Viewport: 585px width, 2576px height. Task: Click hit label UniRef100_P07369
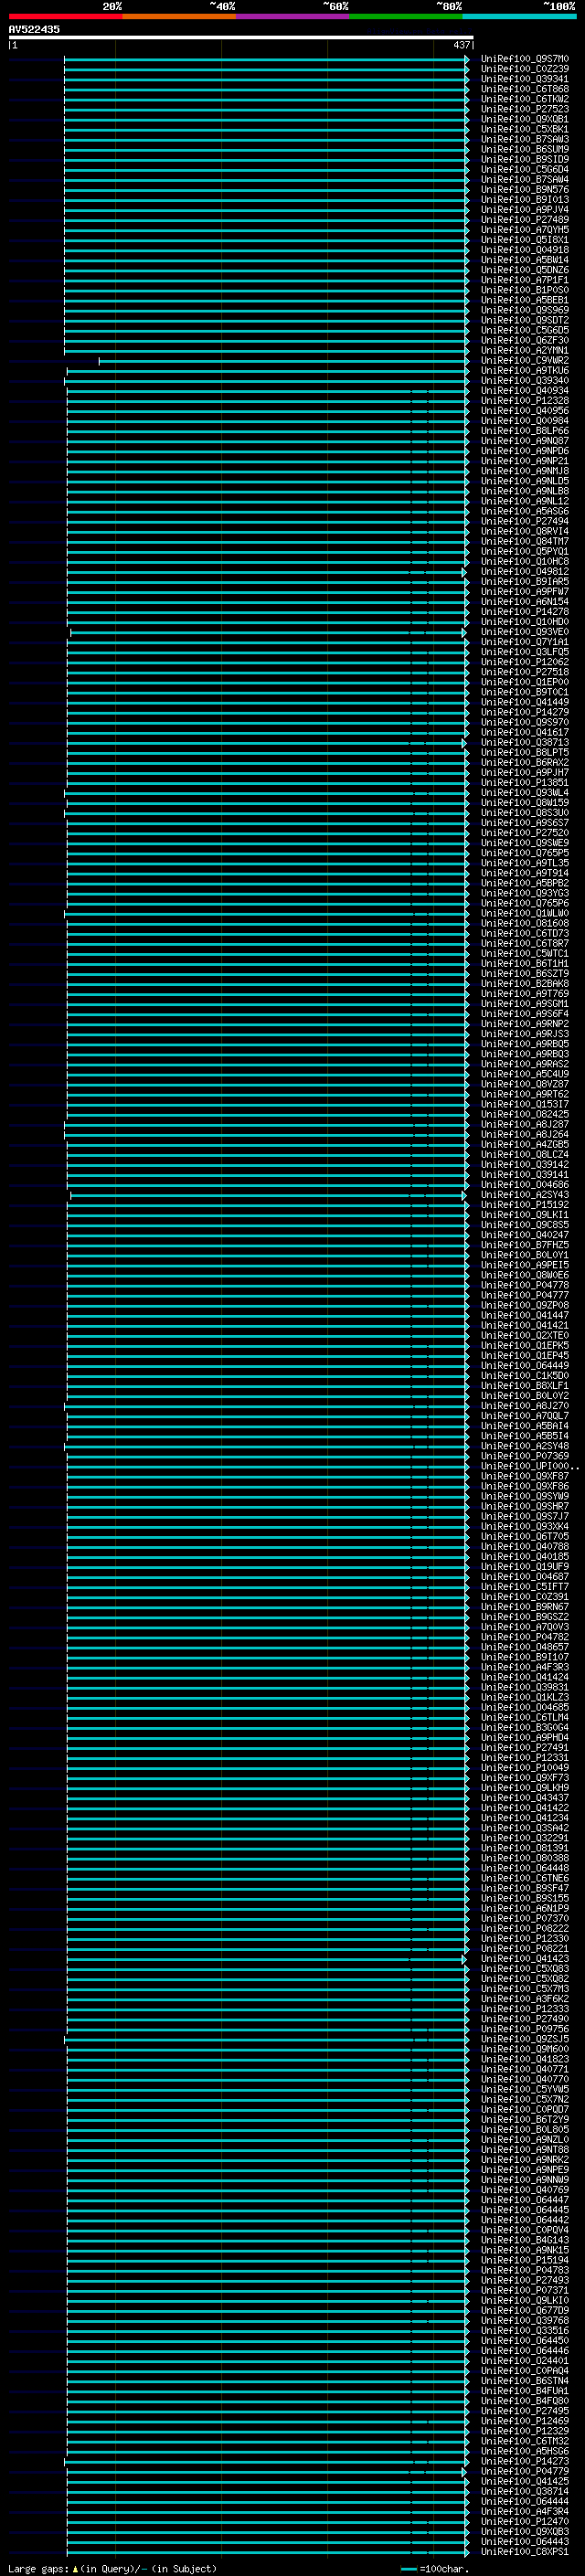pos(525,1456)
